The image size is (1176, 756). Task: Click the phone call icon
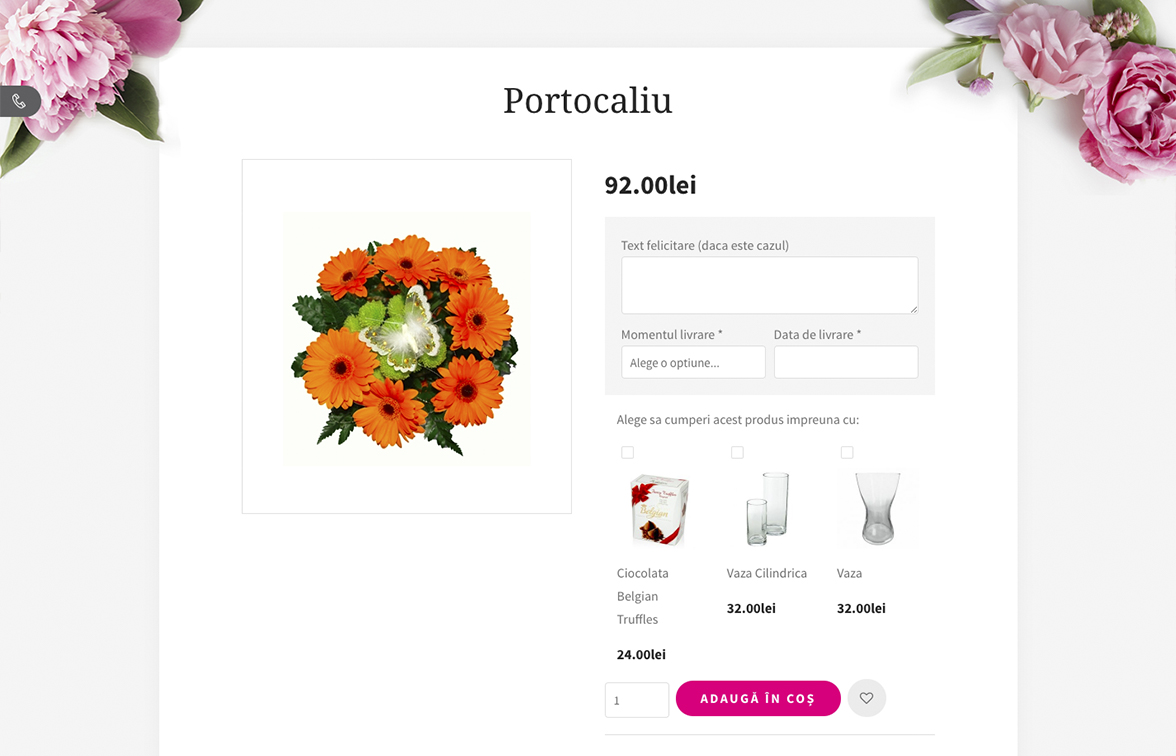coord(19,101)
